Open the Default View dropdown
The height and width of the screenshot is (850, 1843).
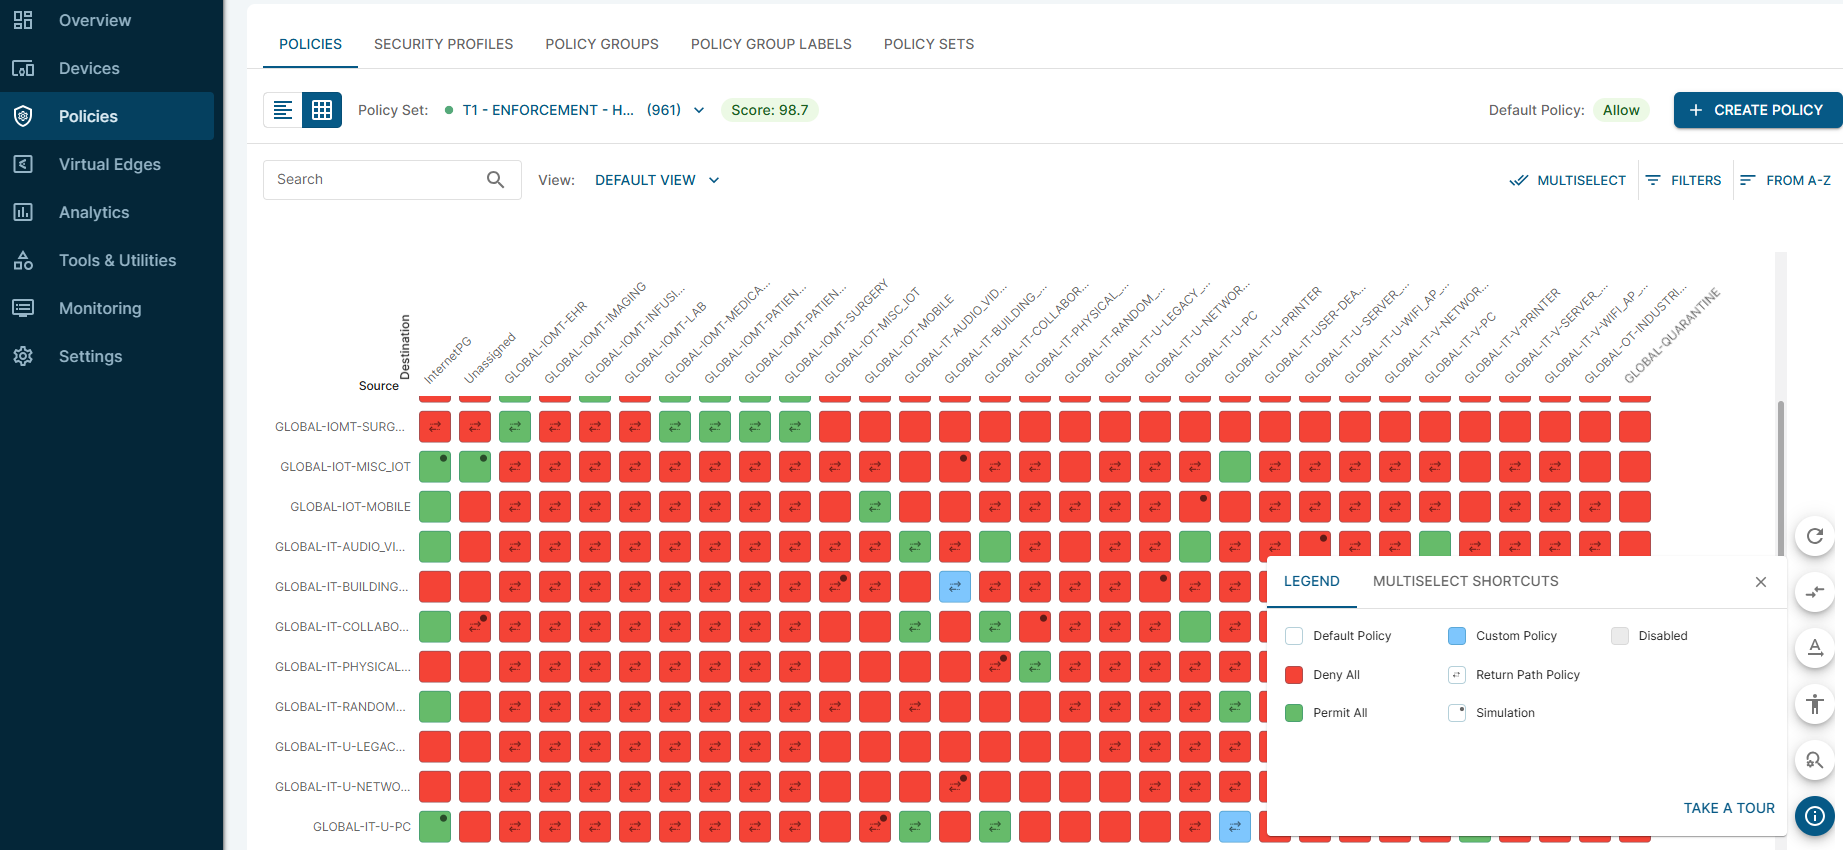pyautogui.click(x=656, y=180)
